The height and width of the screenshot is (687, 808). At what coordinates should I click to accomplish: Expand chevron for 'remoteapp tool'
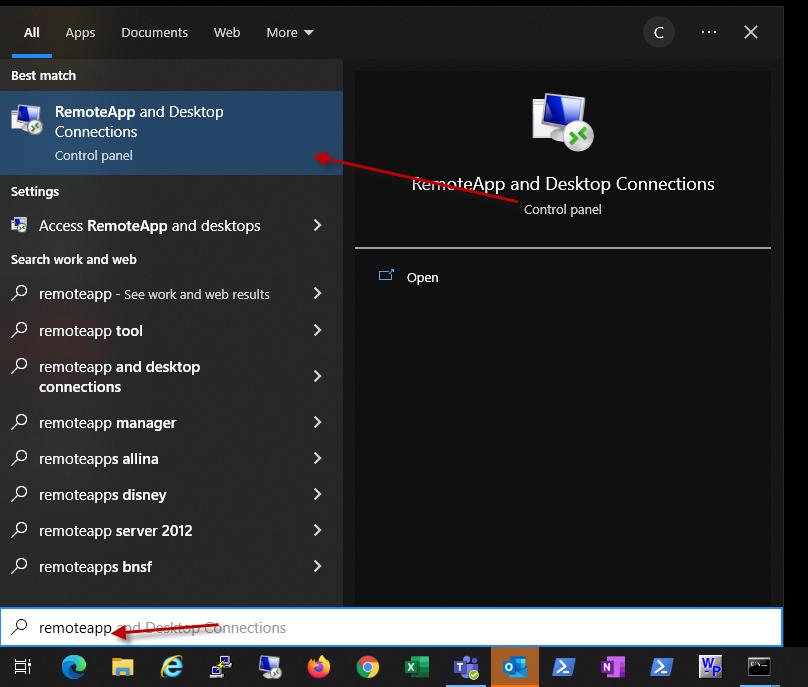tap(317, 330)
